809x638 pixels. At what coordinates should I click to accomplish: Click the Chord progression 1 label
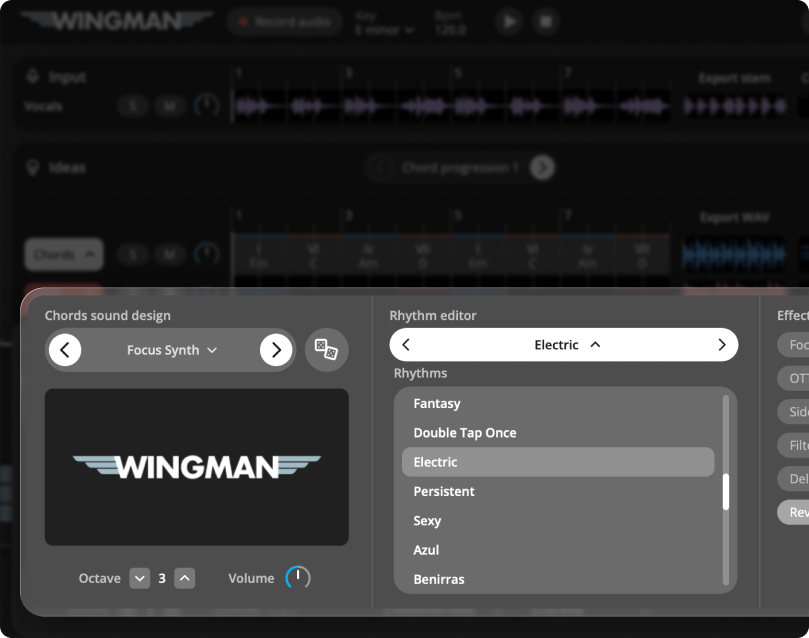click(460, 168)
